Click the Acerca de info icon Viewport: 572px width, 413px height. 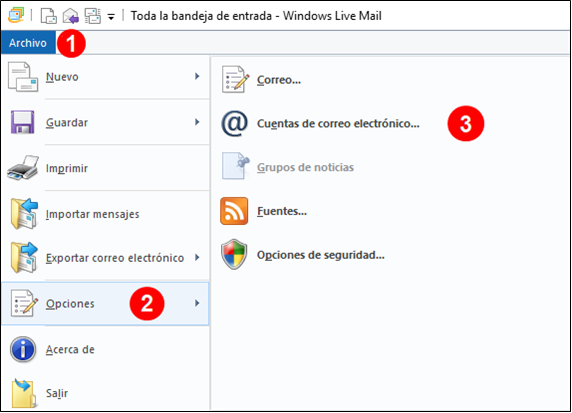pos(23,349)
